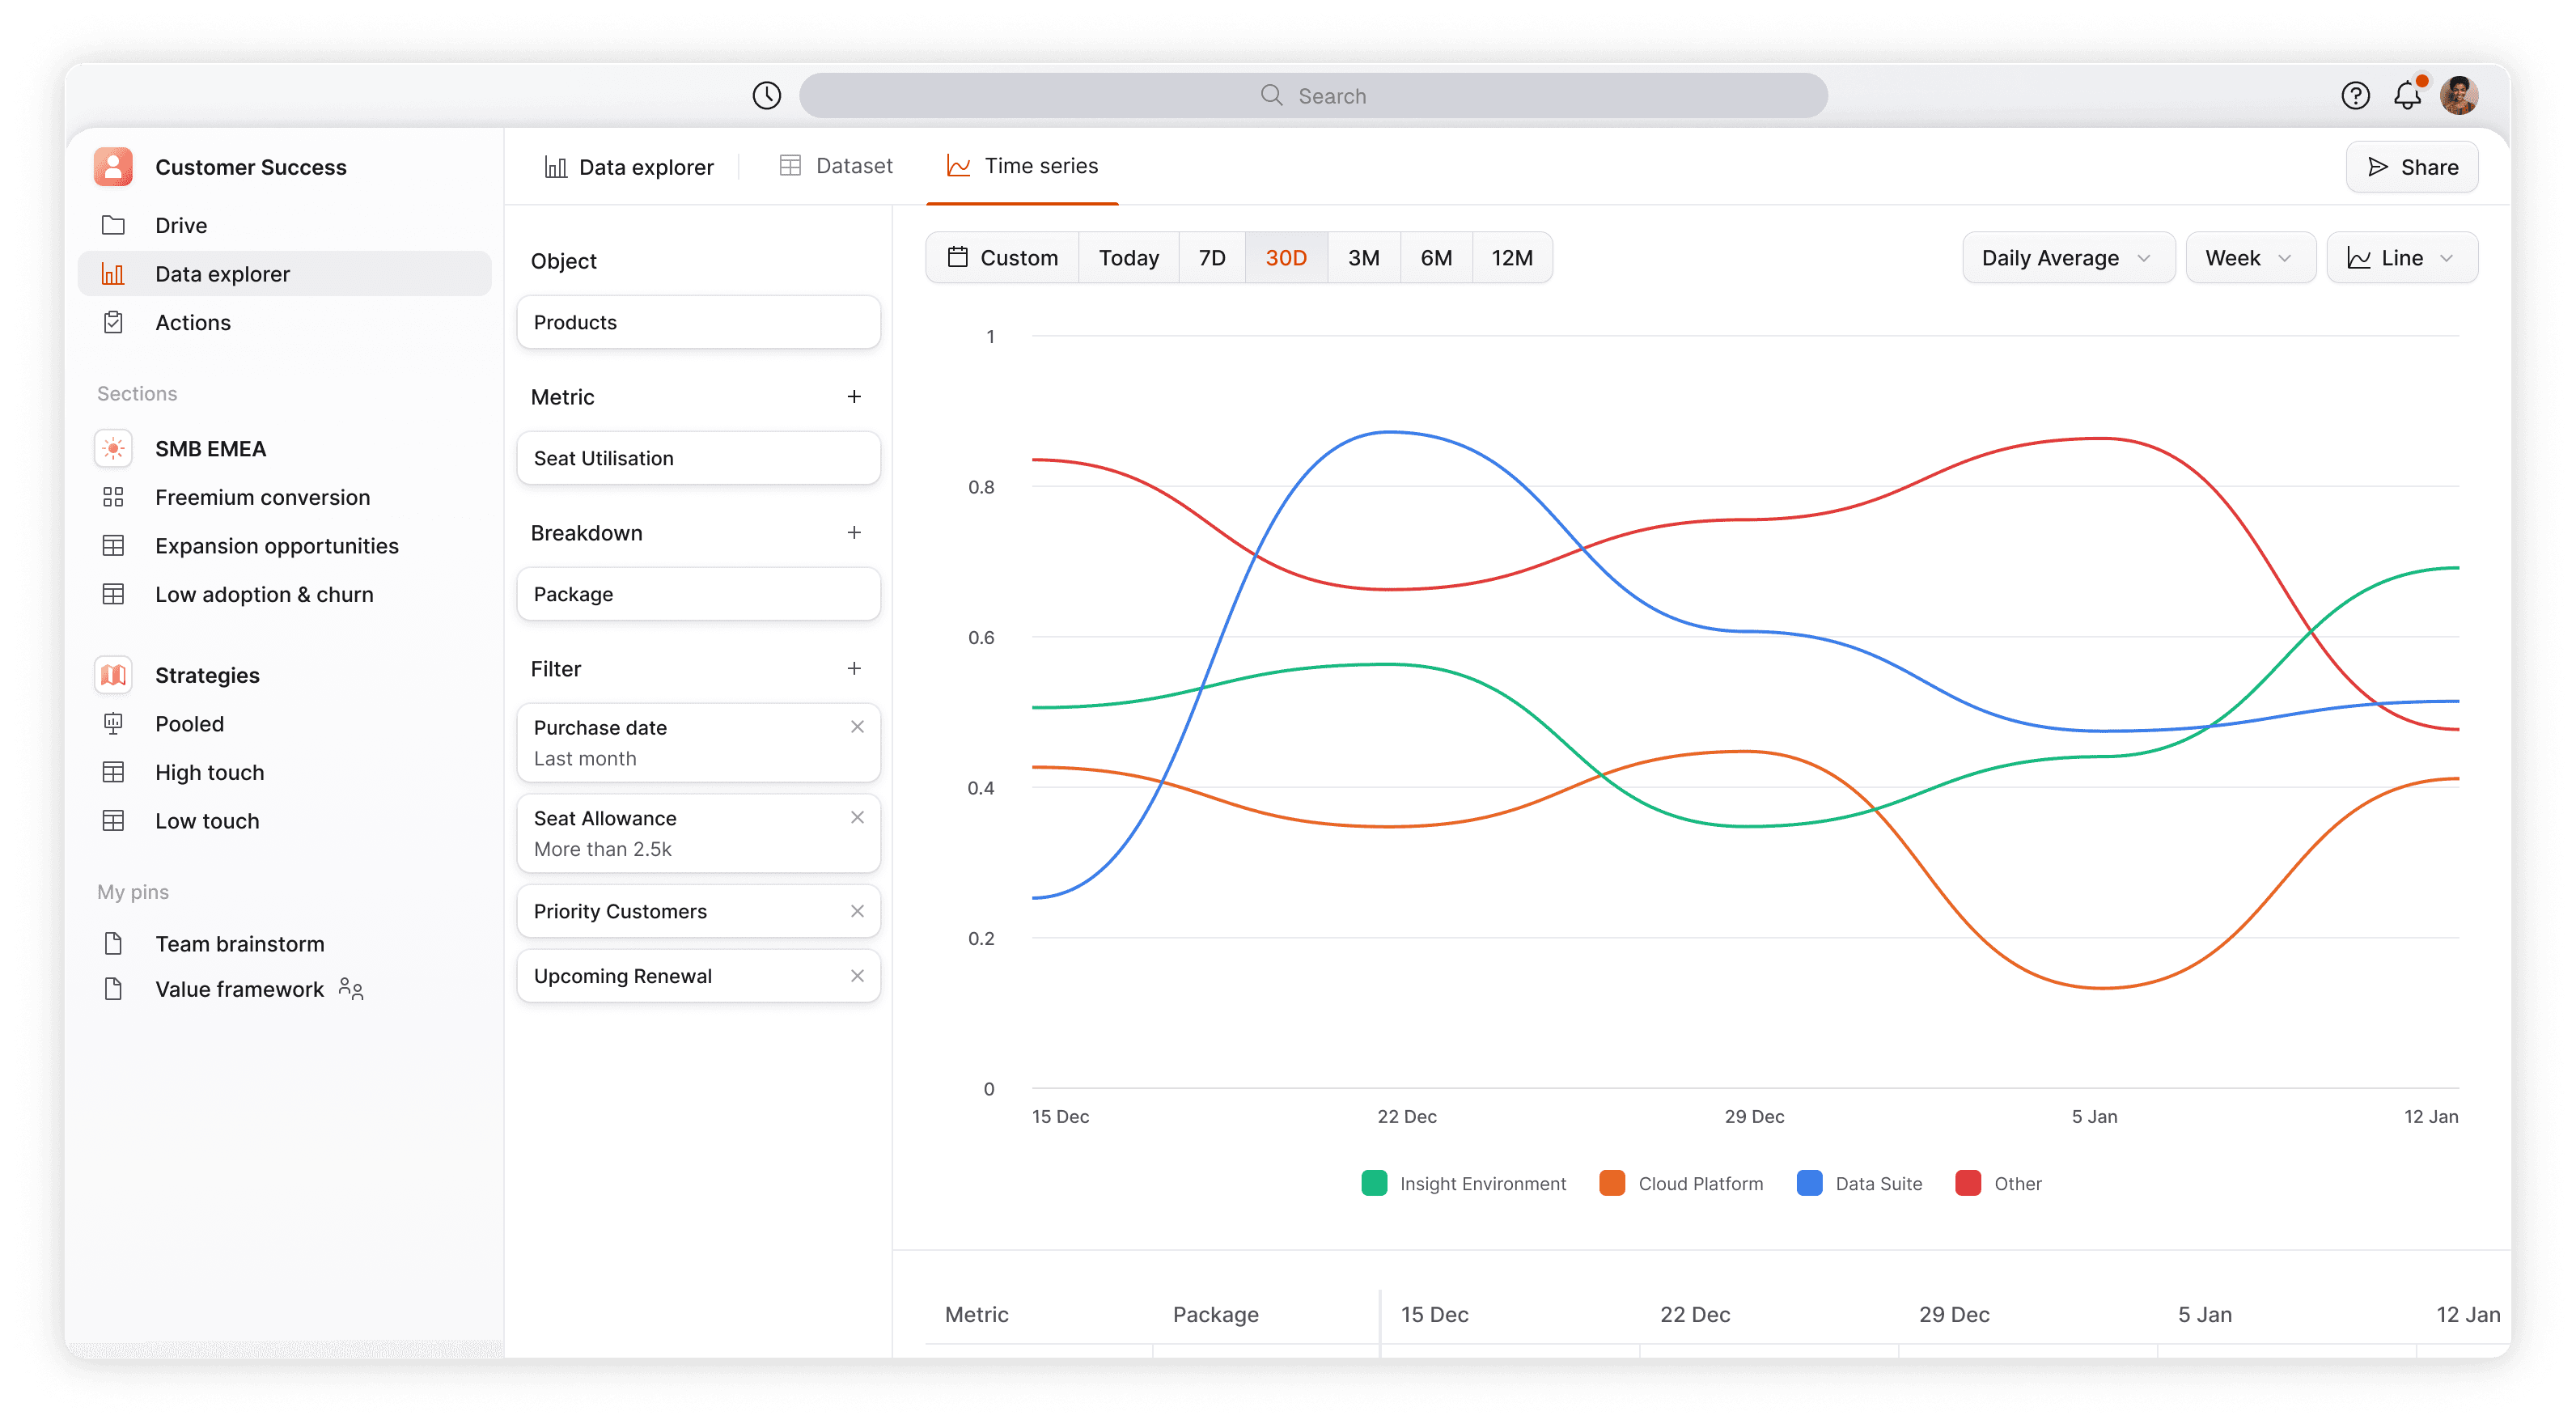Open the Line chart type dropdown
Viewport: 2576px width, 1424px height.
coord(2401,258)
